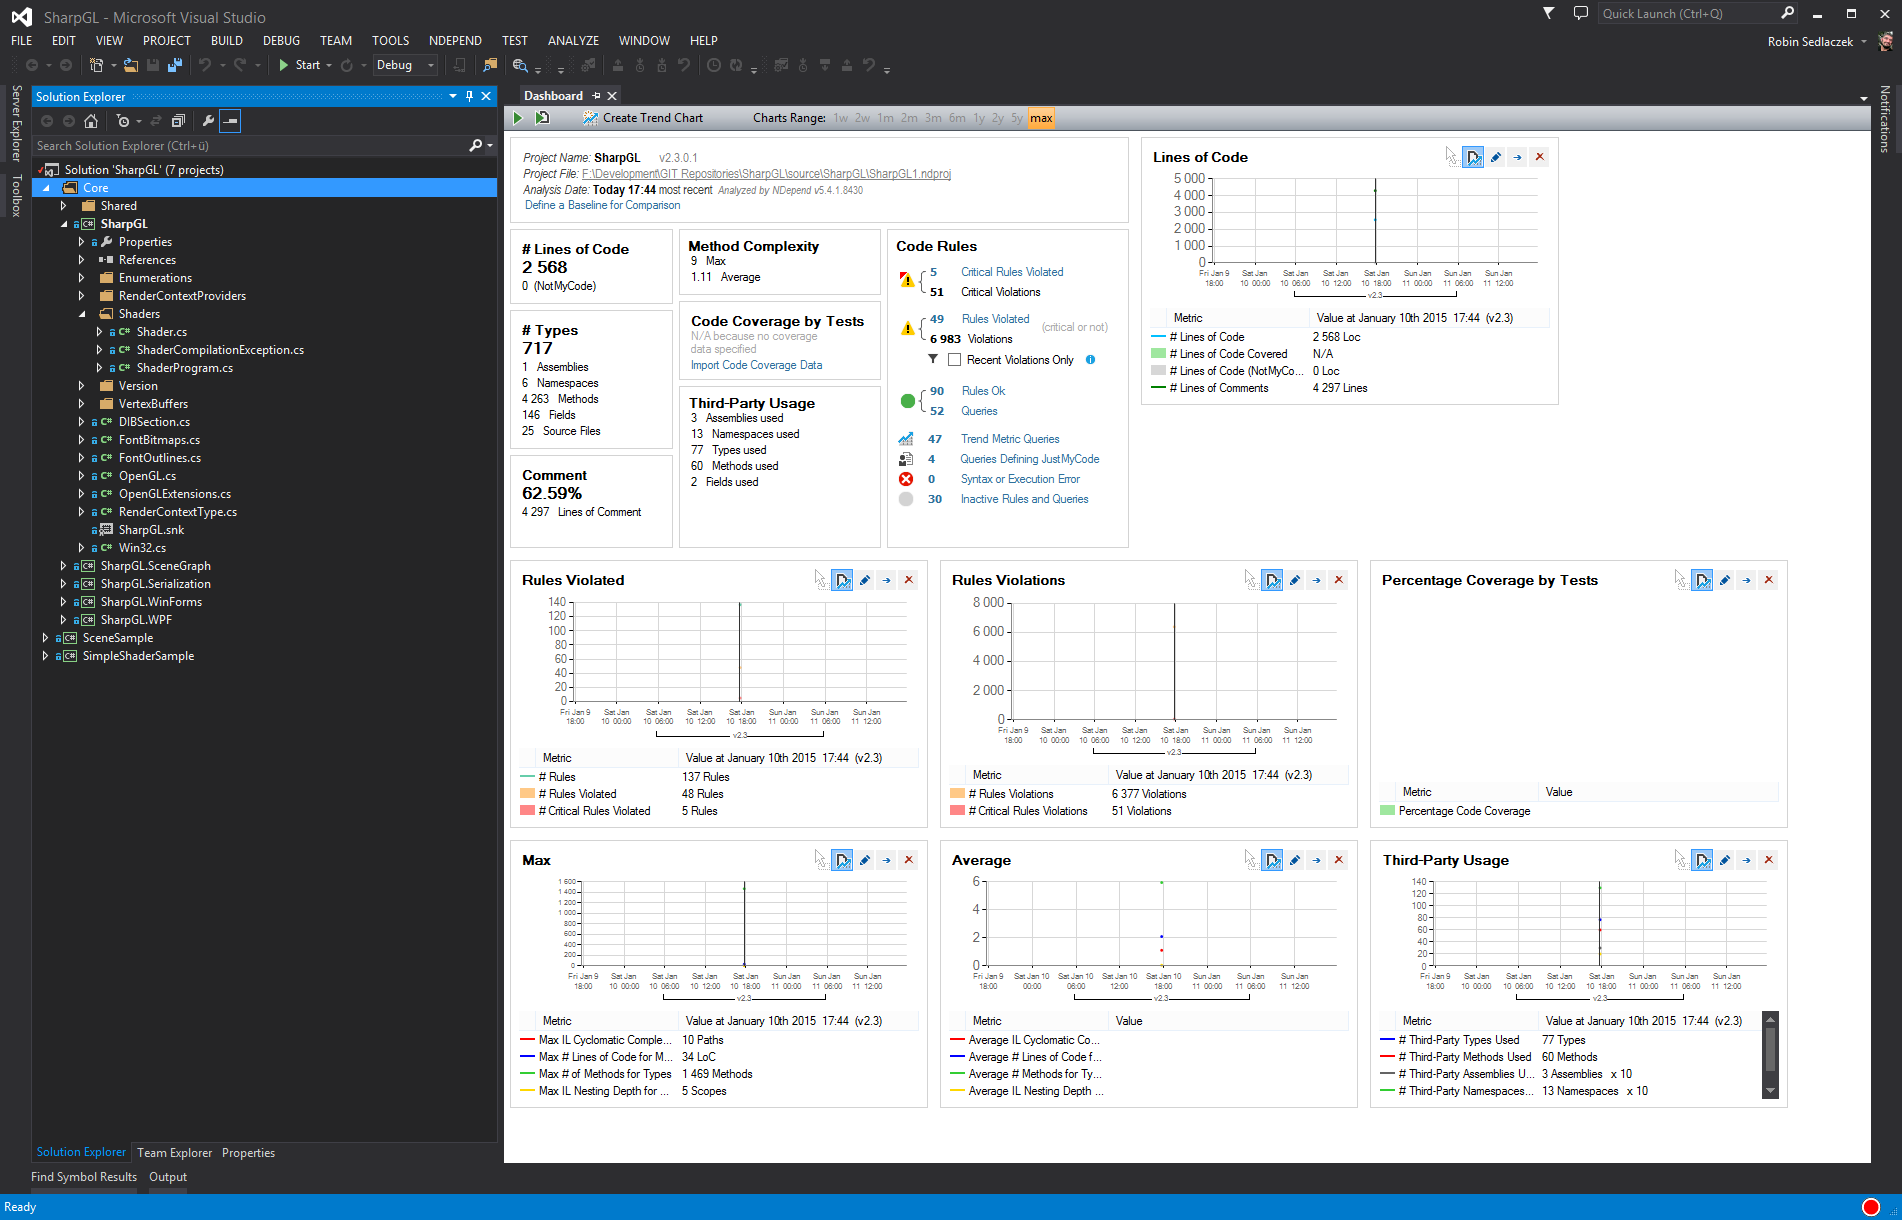Click the # Critical Rules Violations red swatch
1902x1220 pixels.
pos(957,811)
